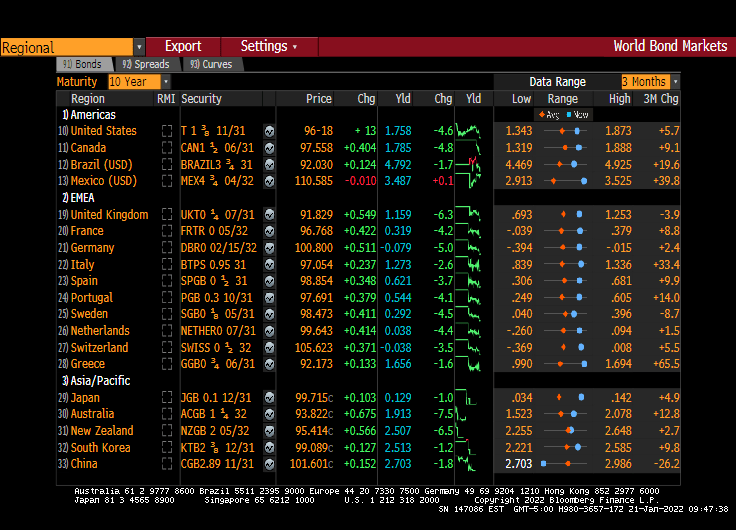Click the chart icon in Greece row
The width and height of the screenshot is (736, 530).
pyautogui.click(x=269, y=364)
